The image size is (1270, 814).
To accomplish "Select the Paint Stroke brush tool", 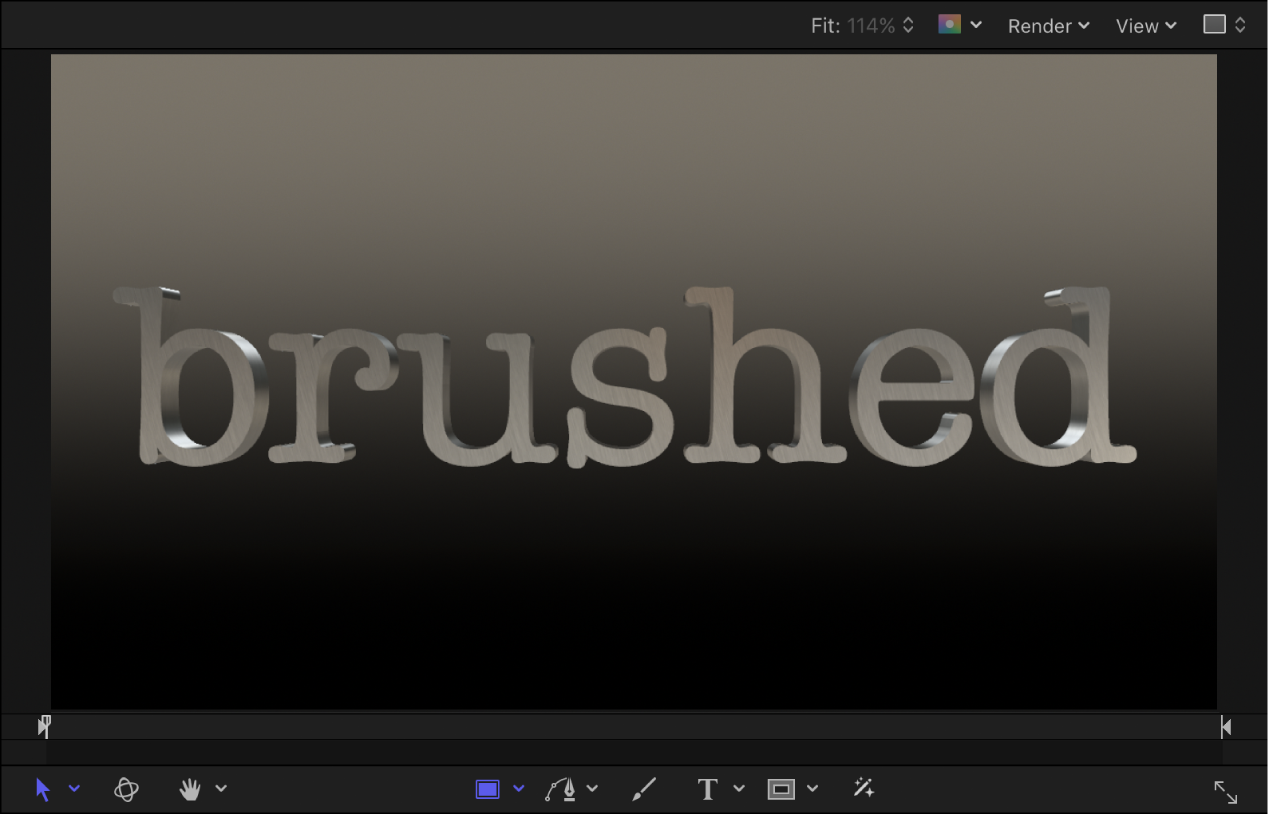I will 644,789.
